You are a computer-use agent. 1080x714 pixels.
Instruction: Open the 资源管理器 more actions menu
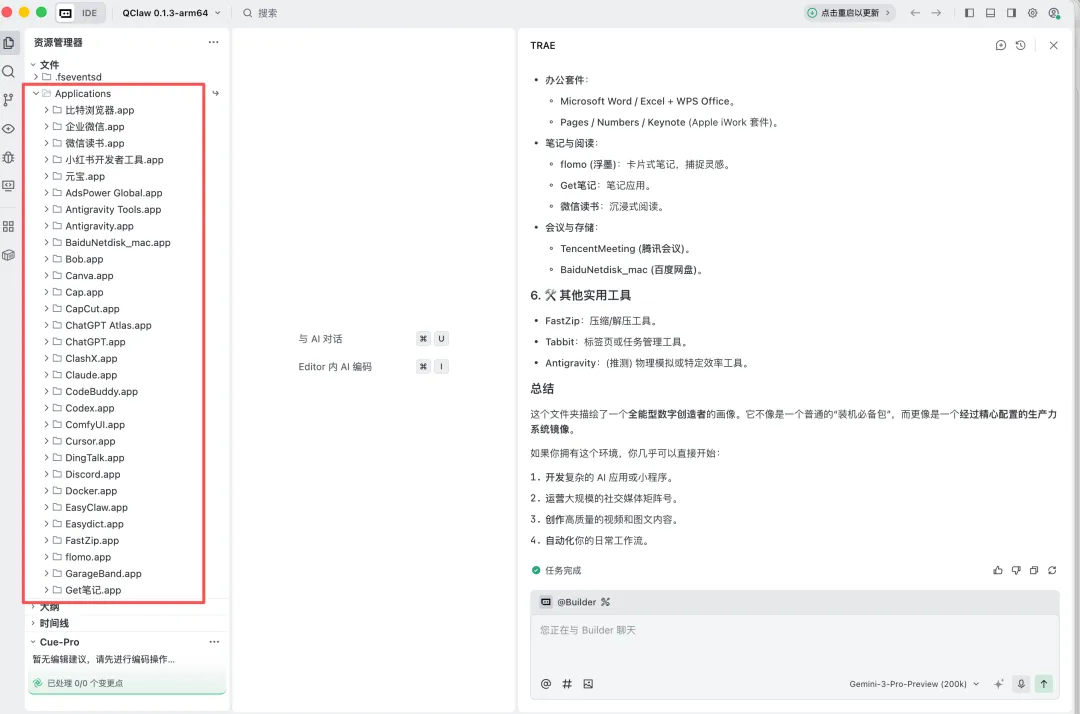[214, 42]
